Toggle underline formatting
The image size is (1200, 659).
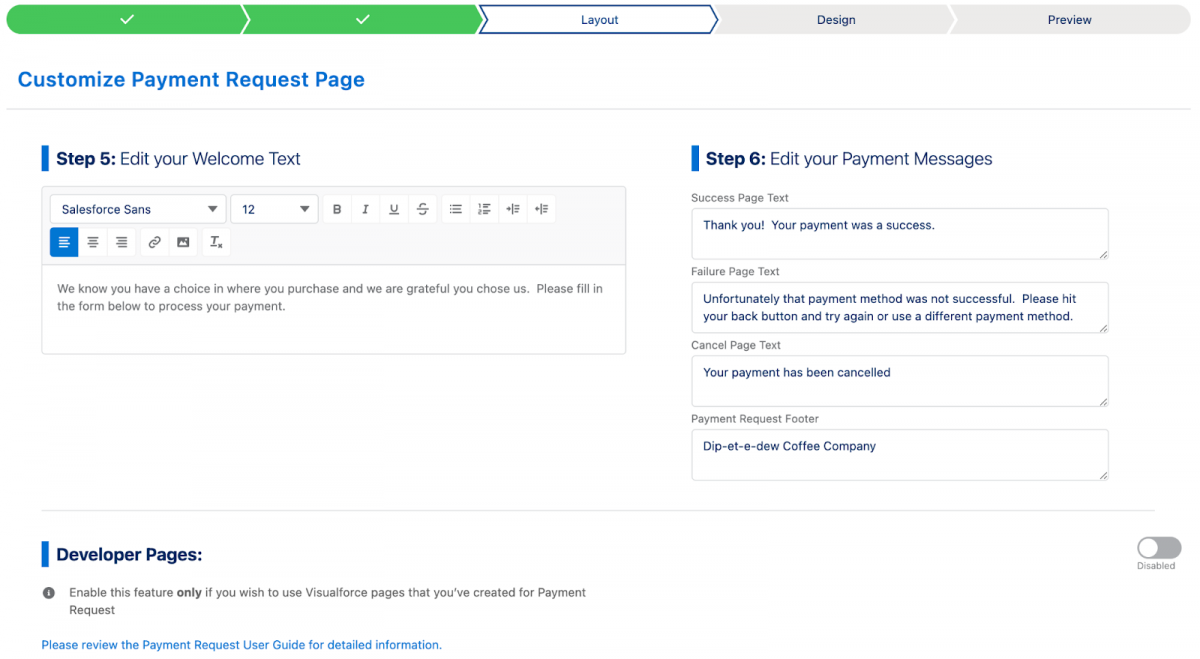[x=393, y=209]
